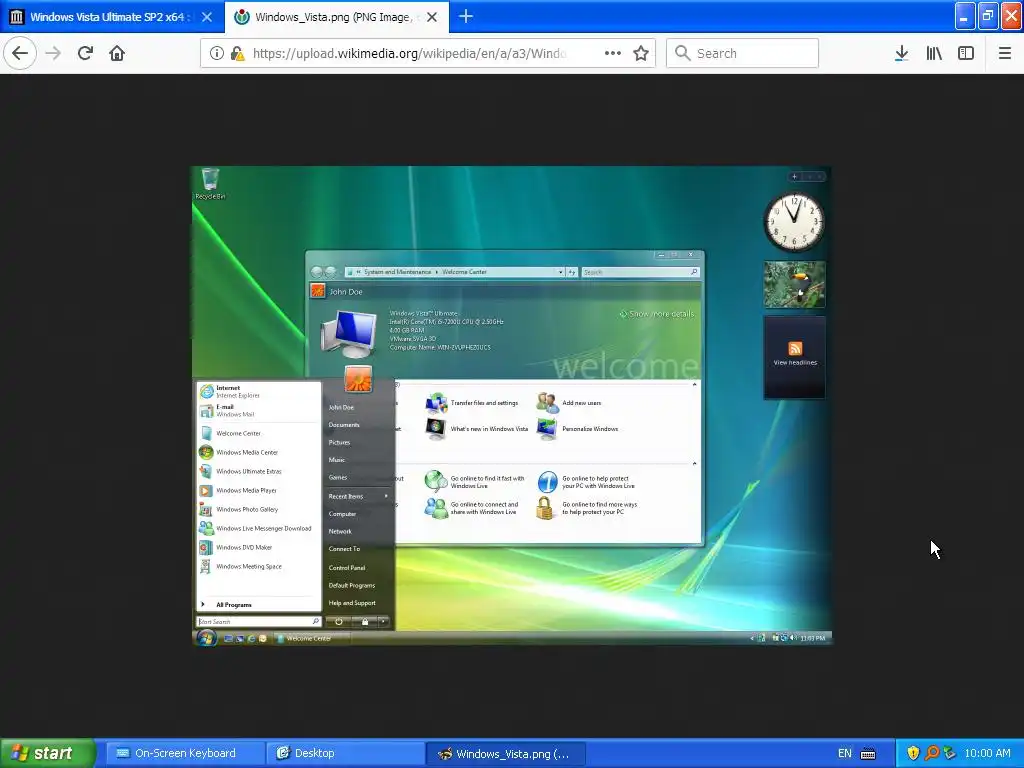Reload the current page
Image resolution: width=1024 pixels, height=768 pixels.
[85, 53]
